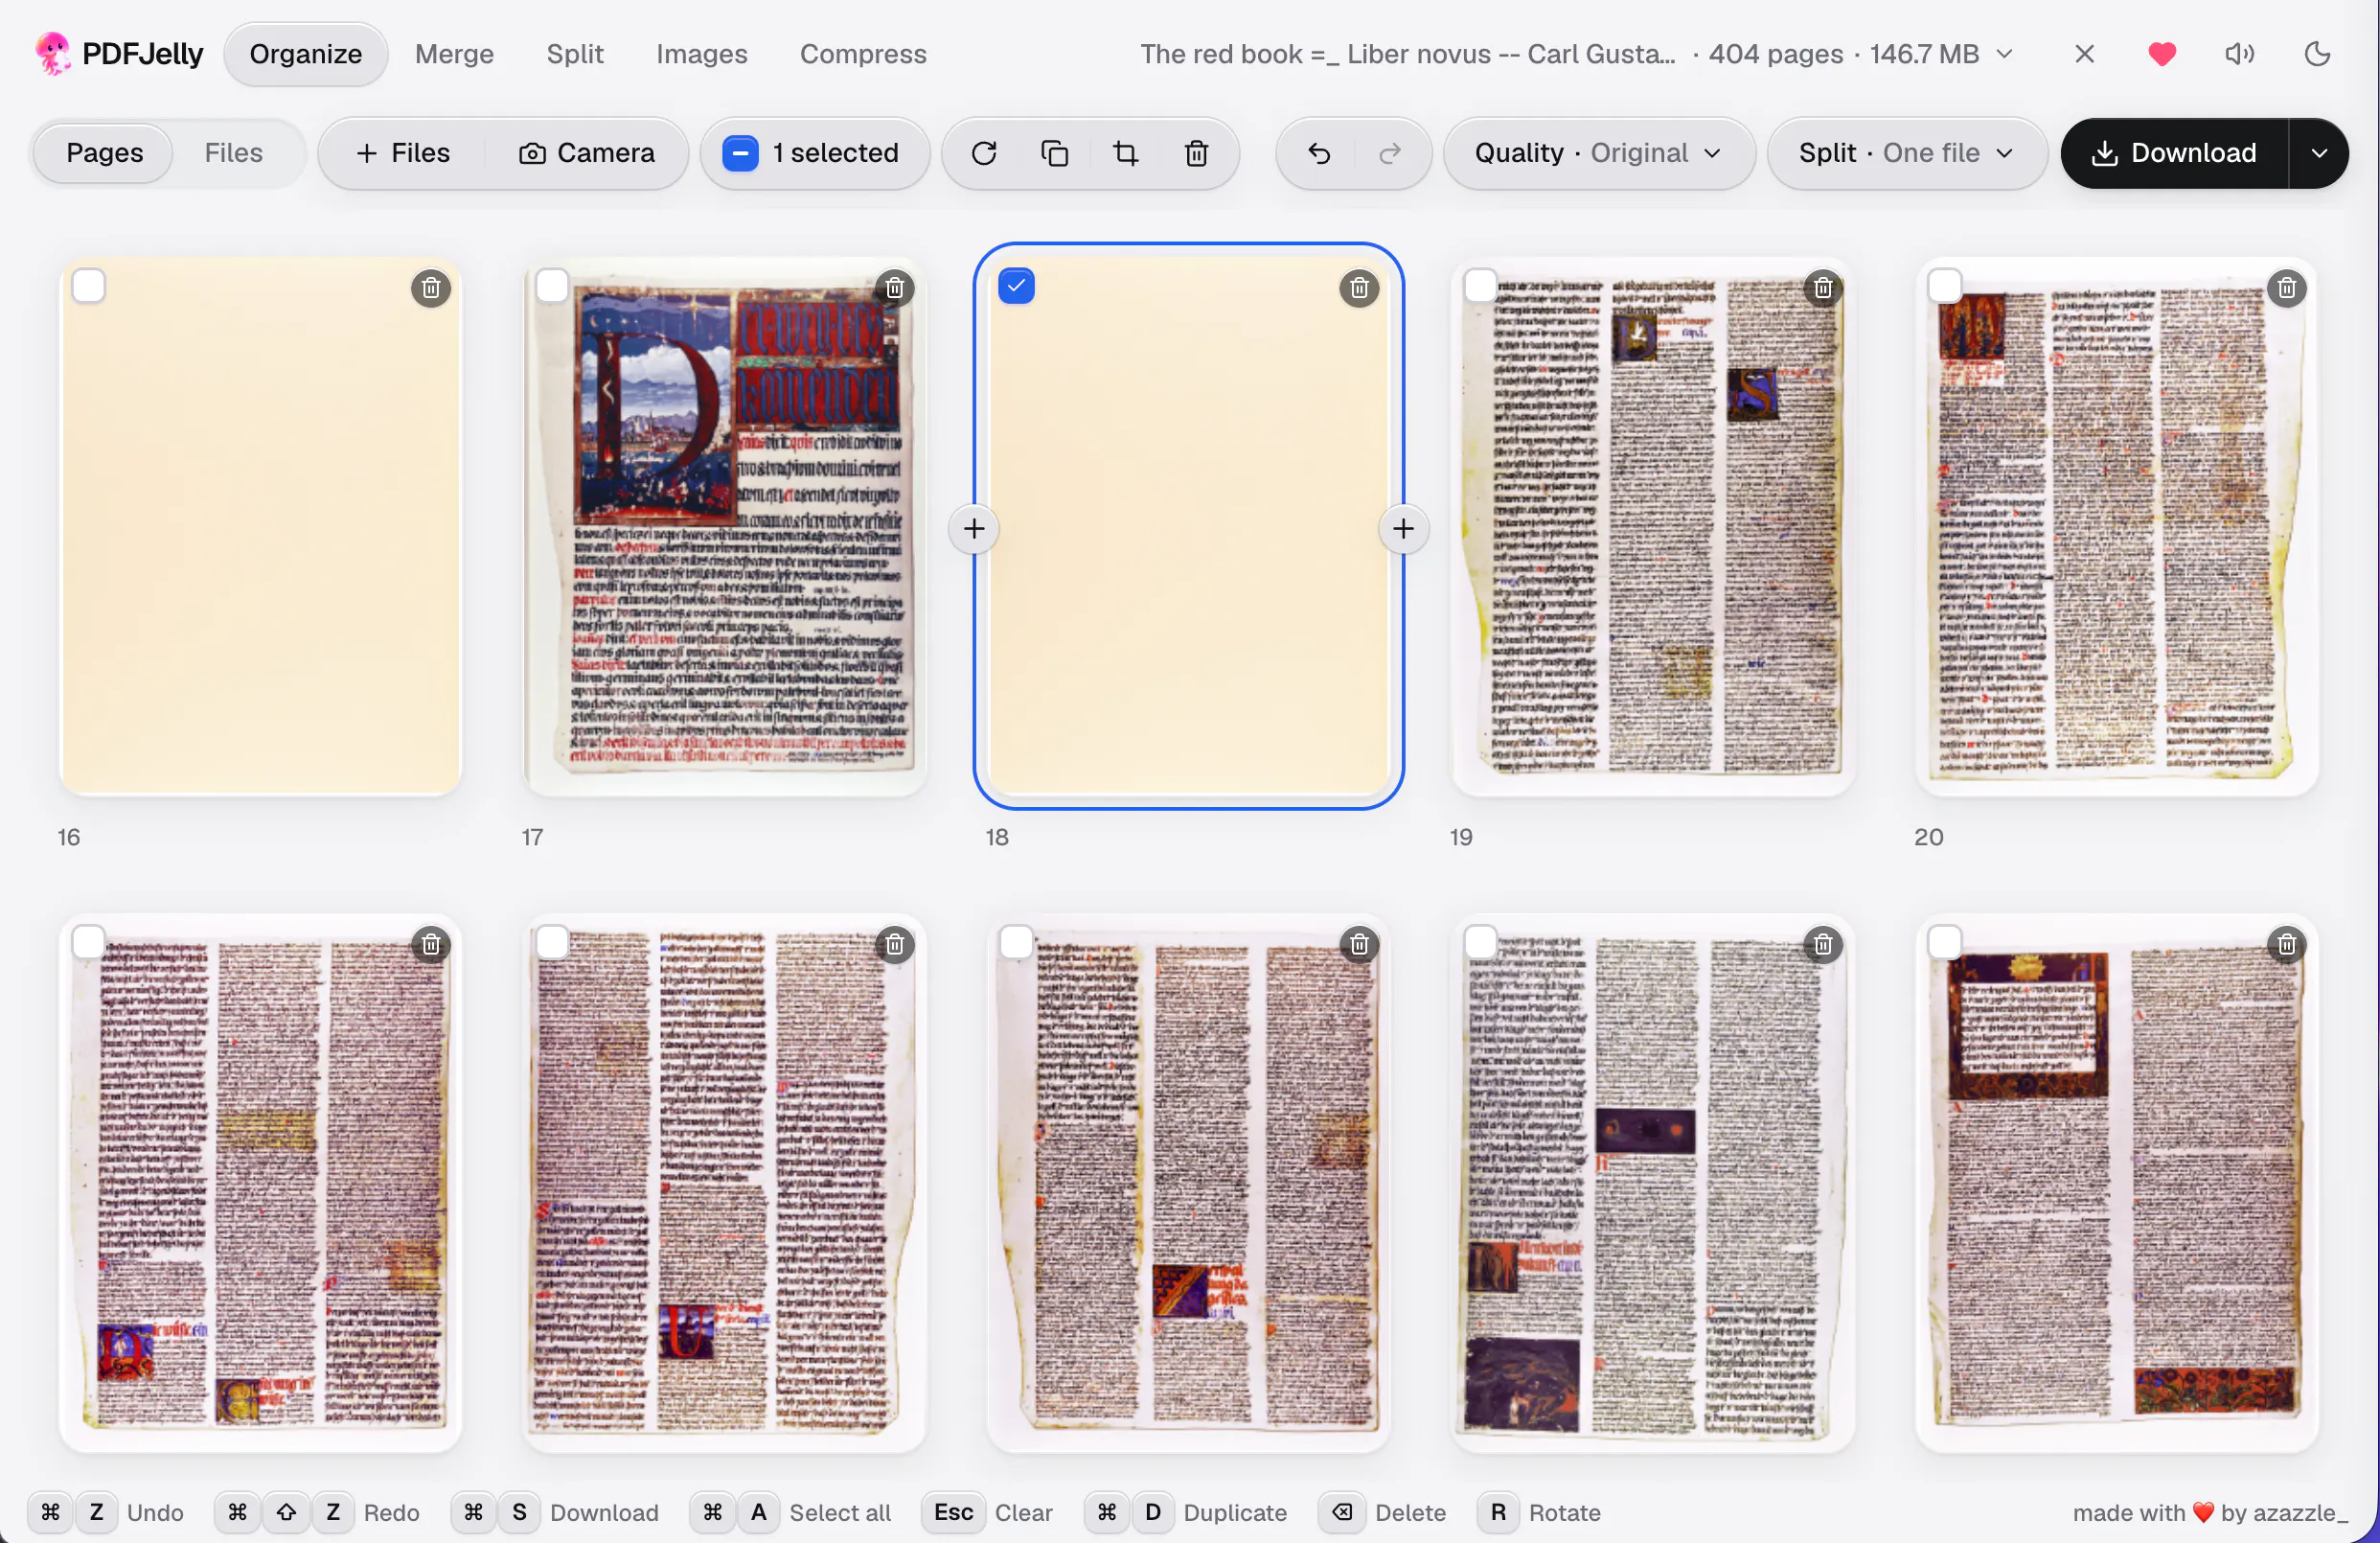Switch to the Files view
Viewport: 2380px width, 1543px height.
pyautogui.click(x=234, y=153)
